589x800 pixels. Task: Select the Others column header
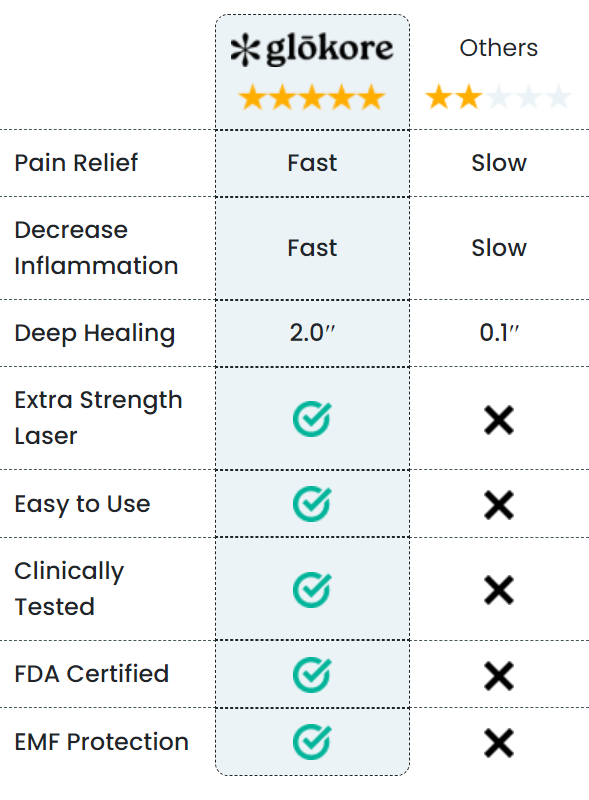tap(499, 48)
